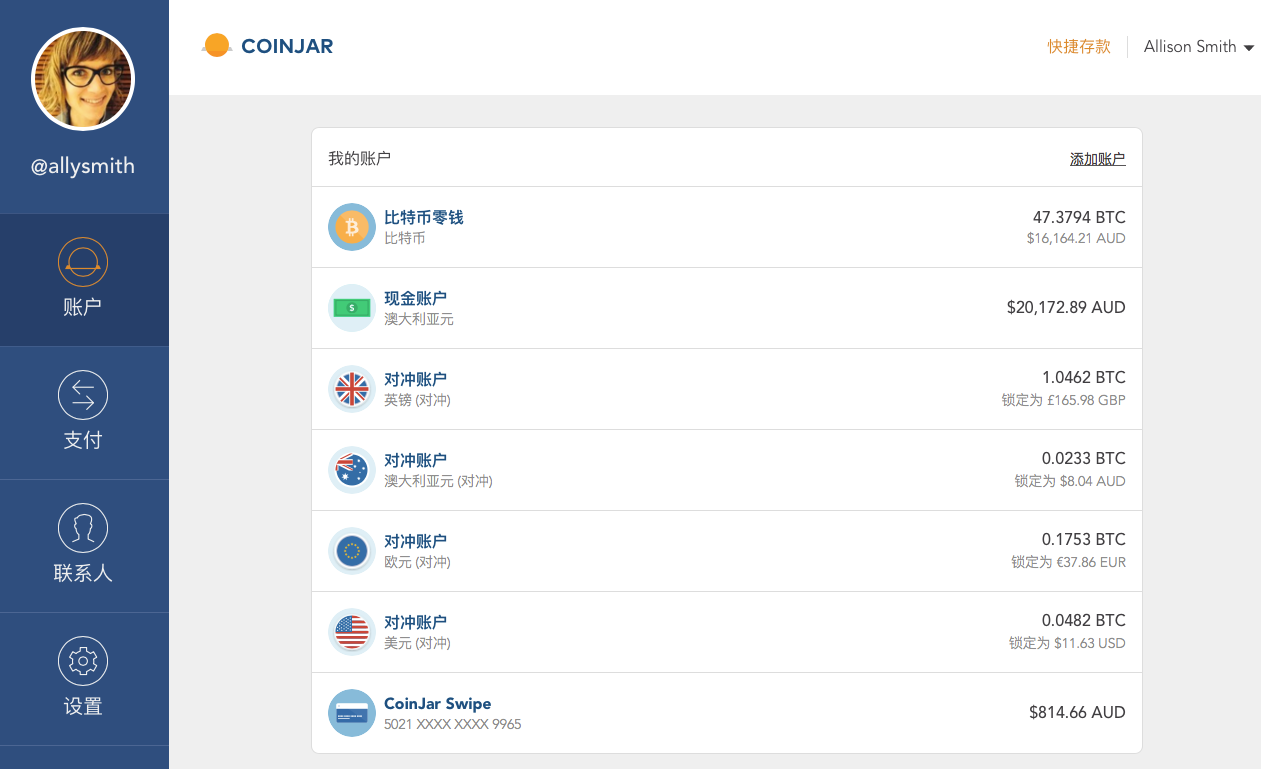
Task: Click the 0.1753 BTC balance
Action: click(x=1084, y=540)
